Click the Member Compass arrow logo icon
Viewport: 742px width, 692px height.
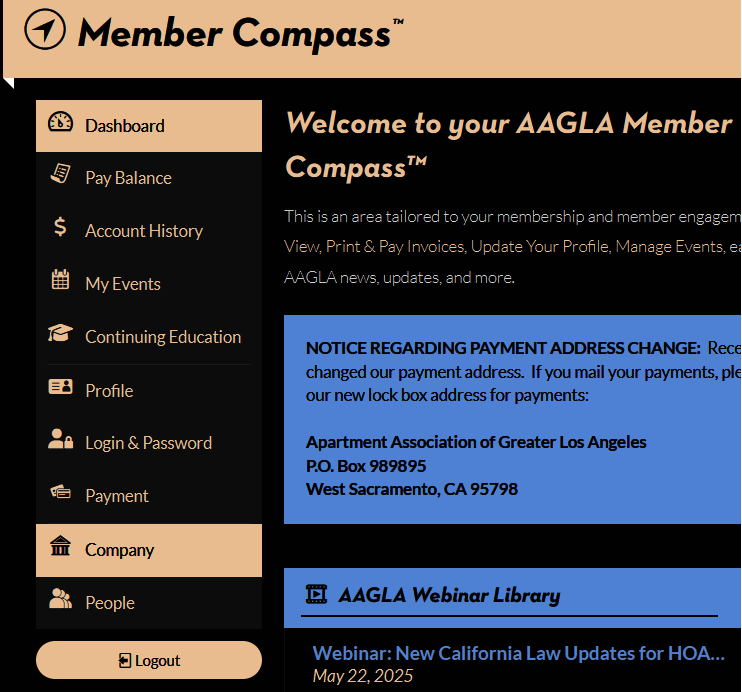[44, 31]
